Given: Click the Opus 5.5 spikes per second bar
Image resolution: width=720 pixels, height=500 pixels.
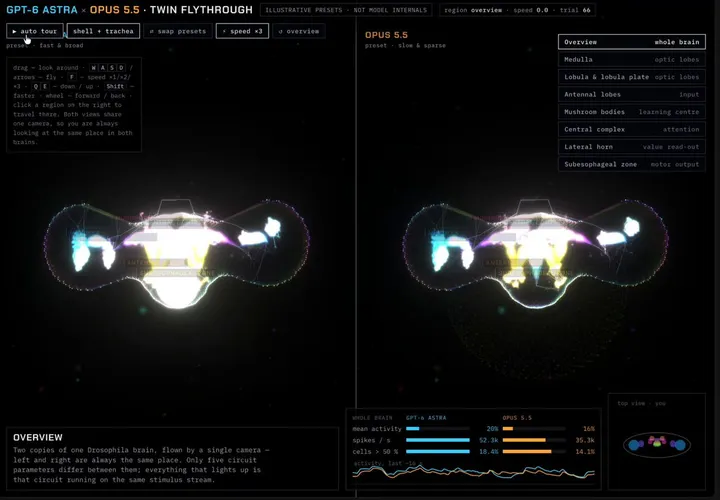Looking at the screenshot, I should [x=534, y=440].
